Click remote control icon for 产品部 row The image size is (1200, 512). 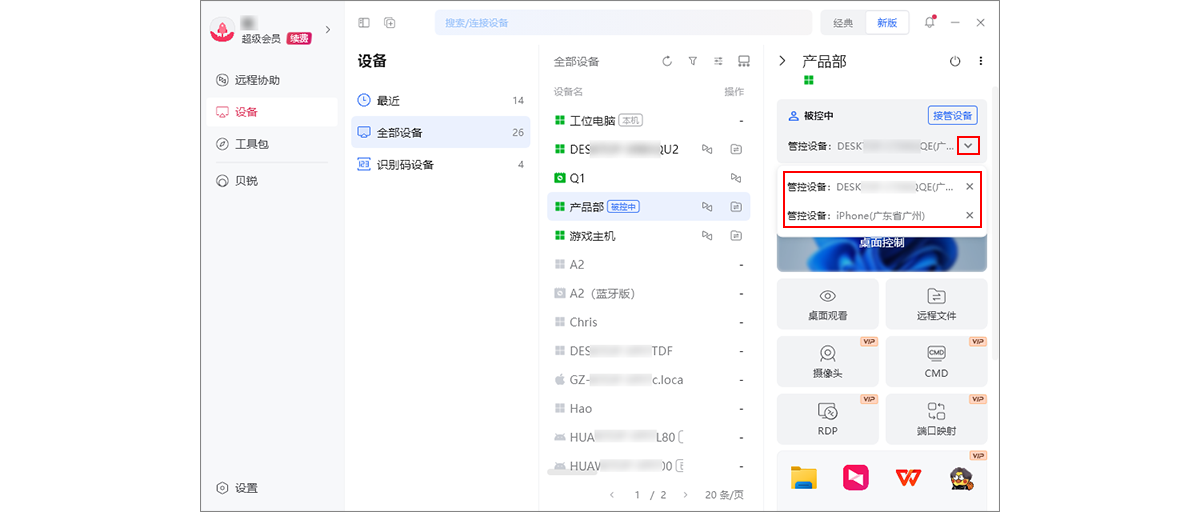[x=706, y=207]
